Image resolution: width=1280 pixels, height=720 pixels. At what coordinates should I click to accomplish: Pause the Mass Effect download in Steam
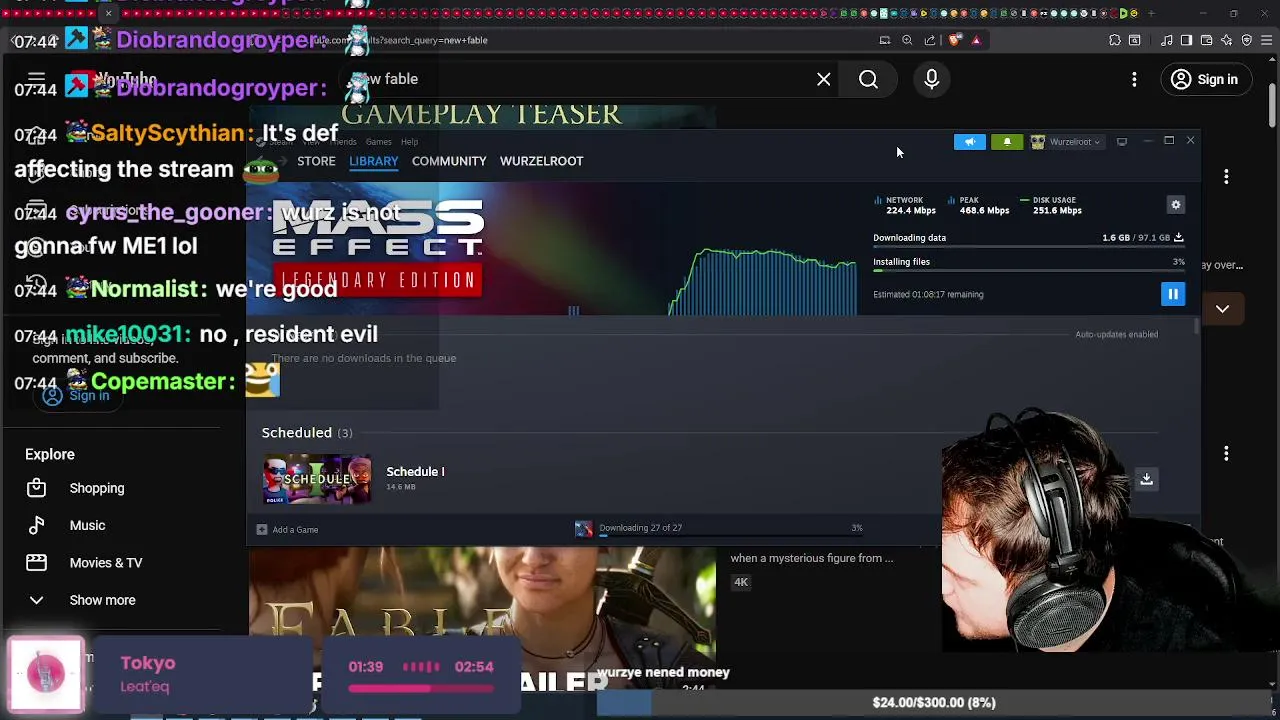pyautogui.click(x=1172, y=294)
